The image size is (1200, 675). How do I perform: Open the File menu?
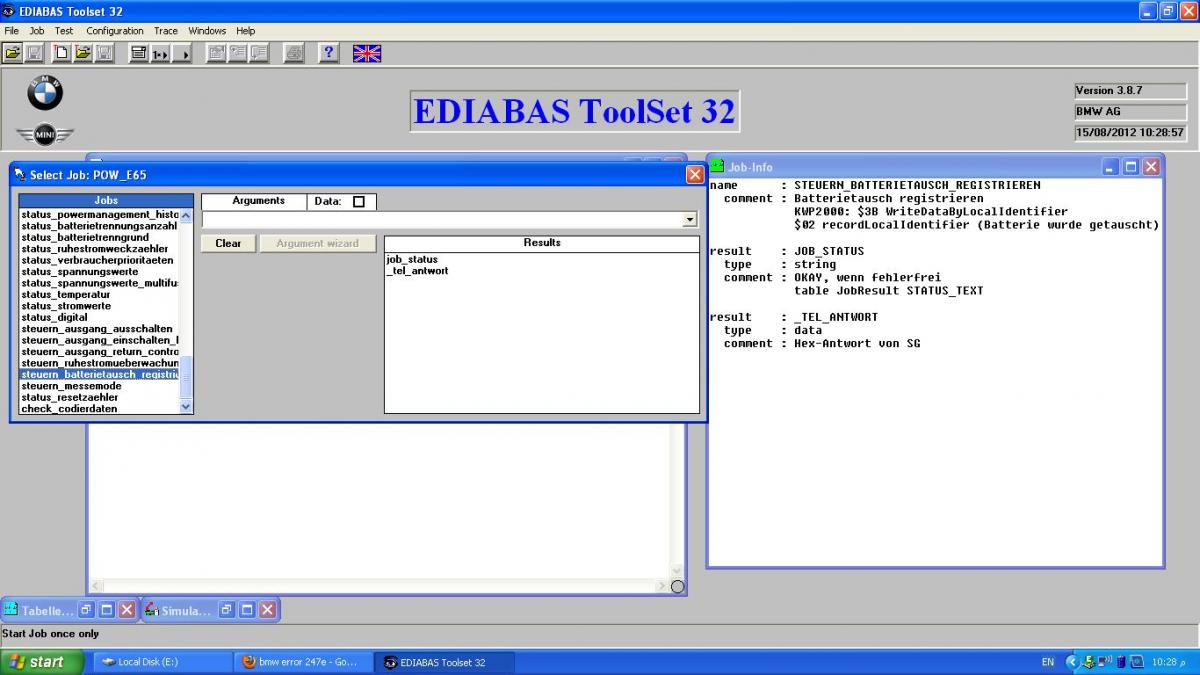[12, 31]
